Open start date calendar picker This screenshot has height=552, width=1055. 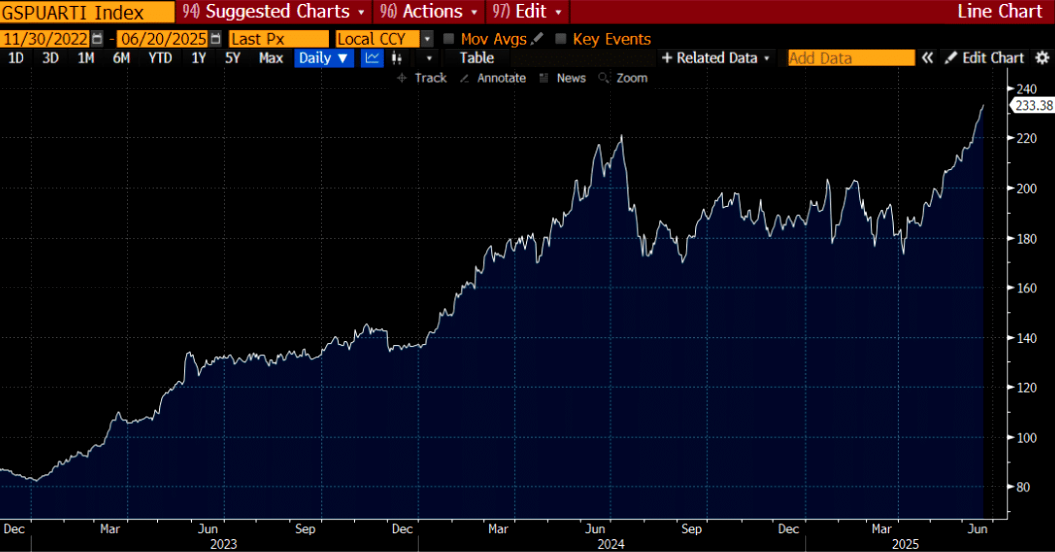coord(97,39)
